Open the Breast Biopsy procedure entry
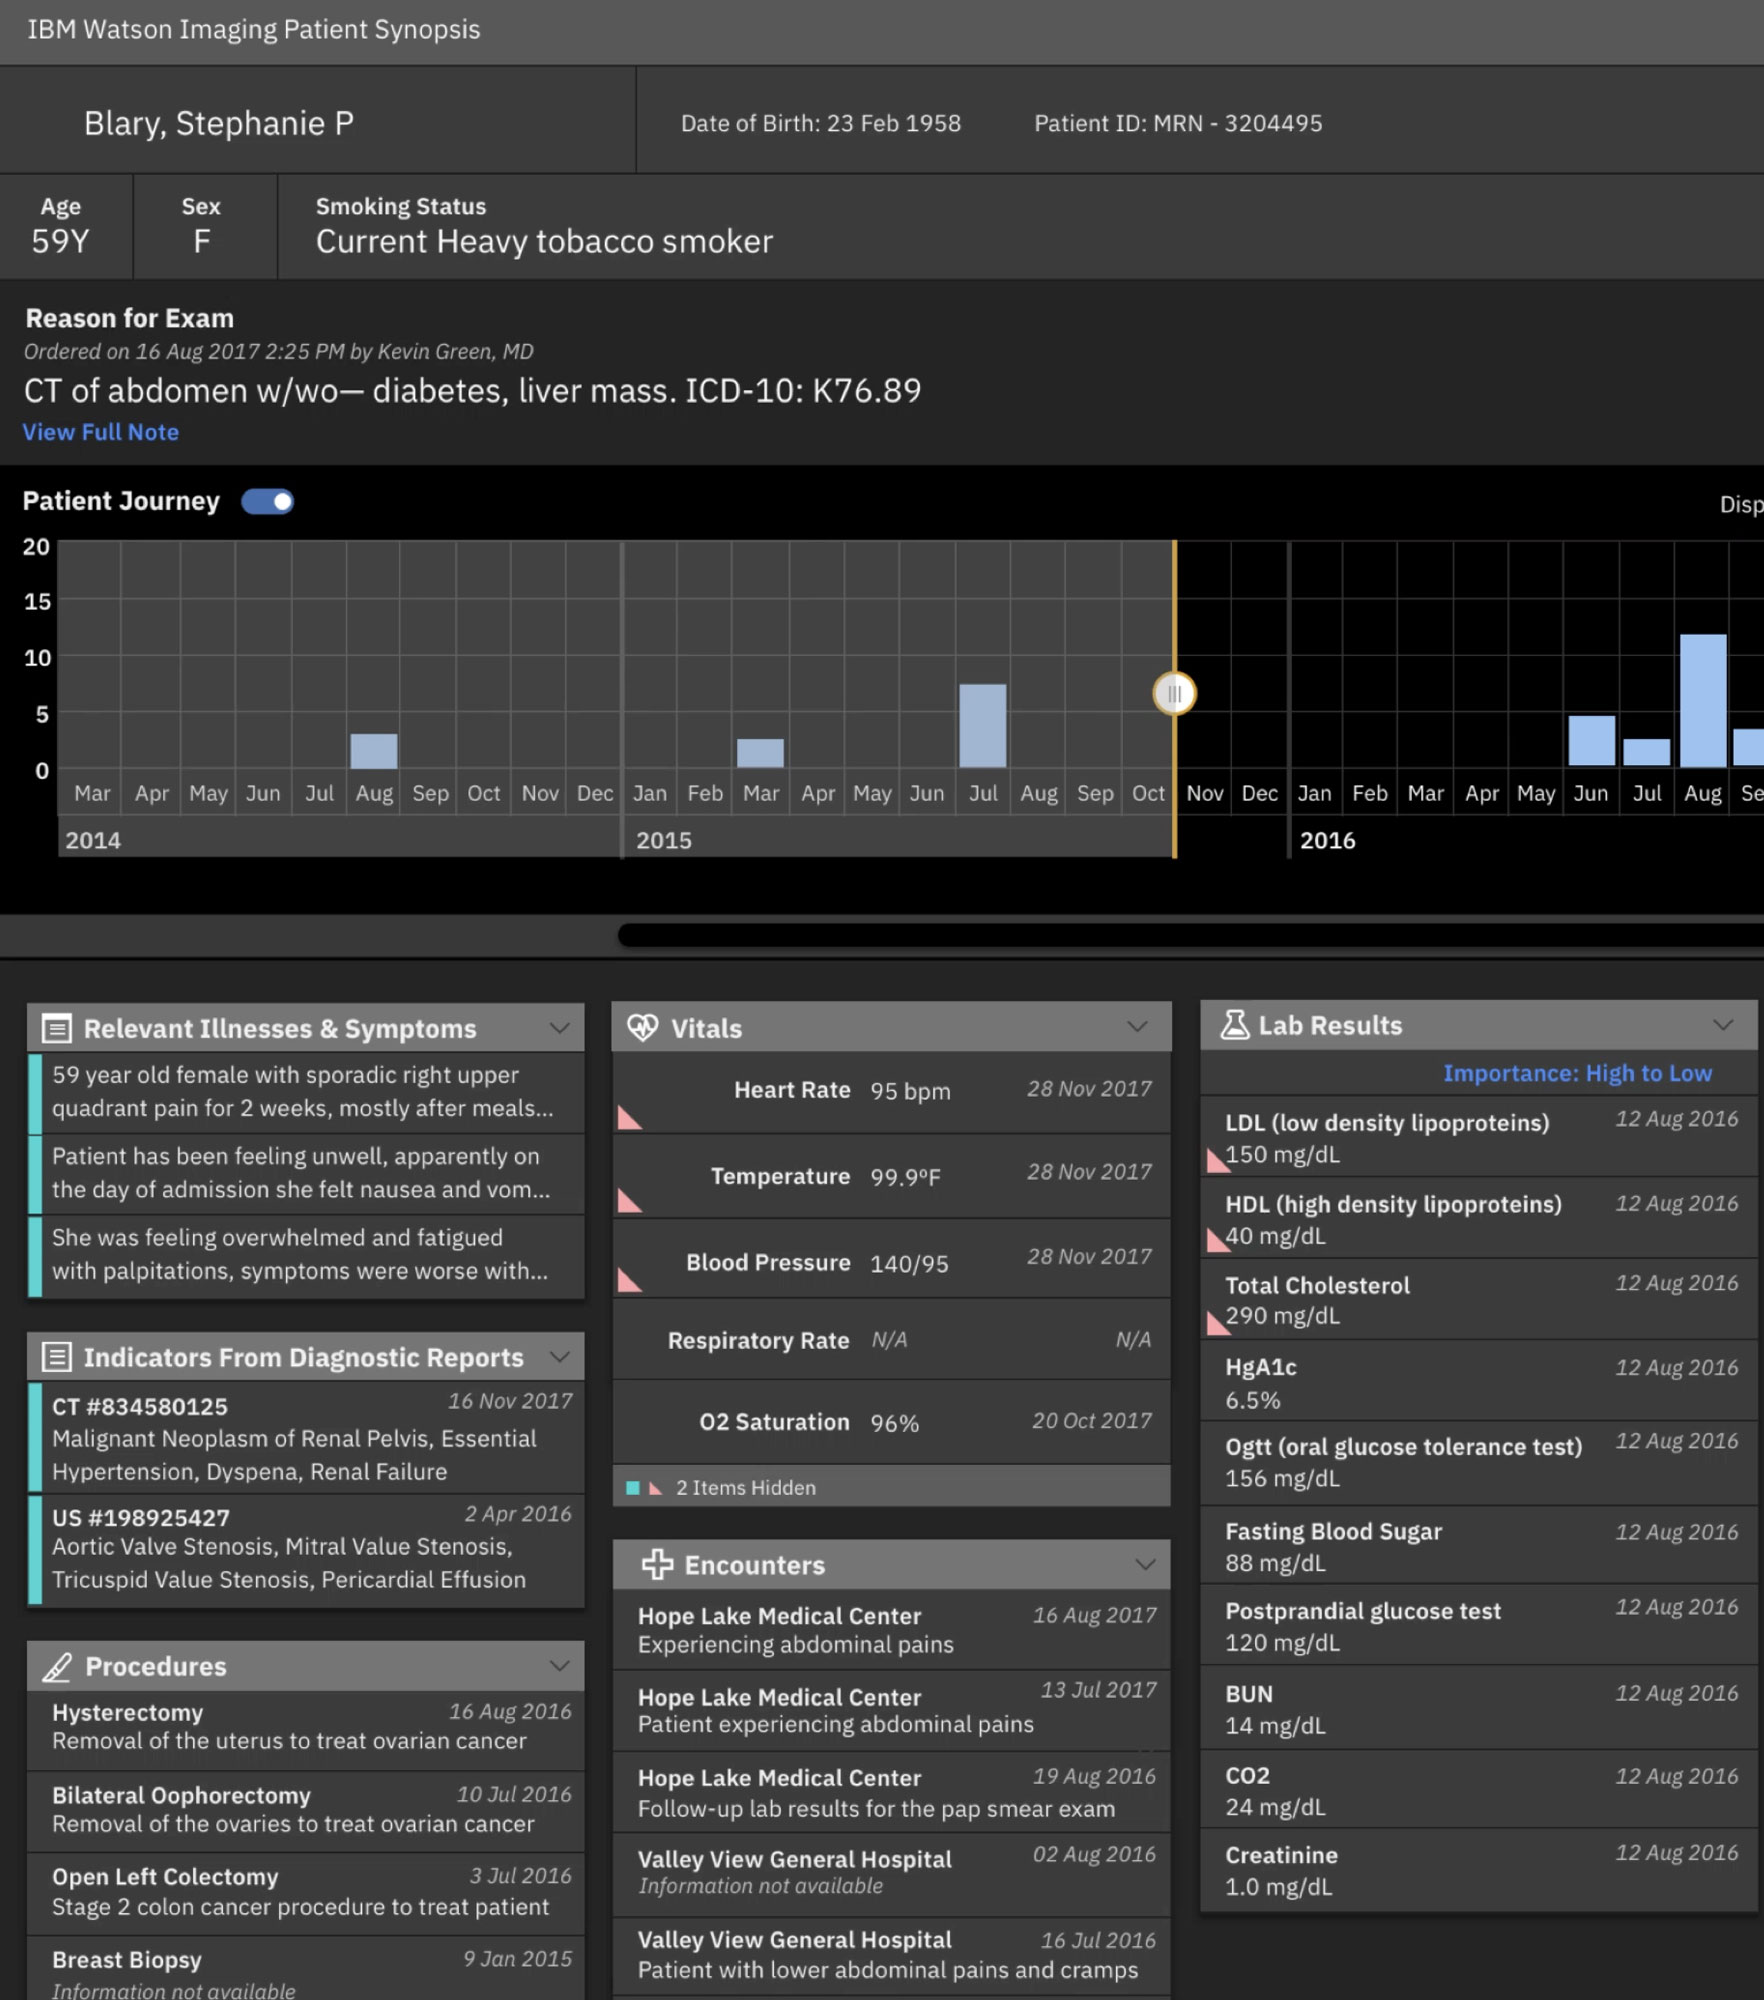The height and width of the screenshot is (2000, 1764). (x=306, y=1970)
